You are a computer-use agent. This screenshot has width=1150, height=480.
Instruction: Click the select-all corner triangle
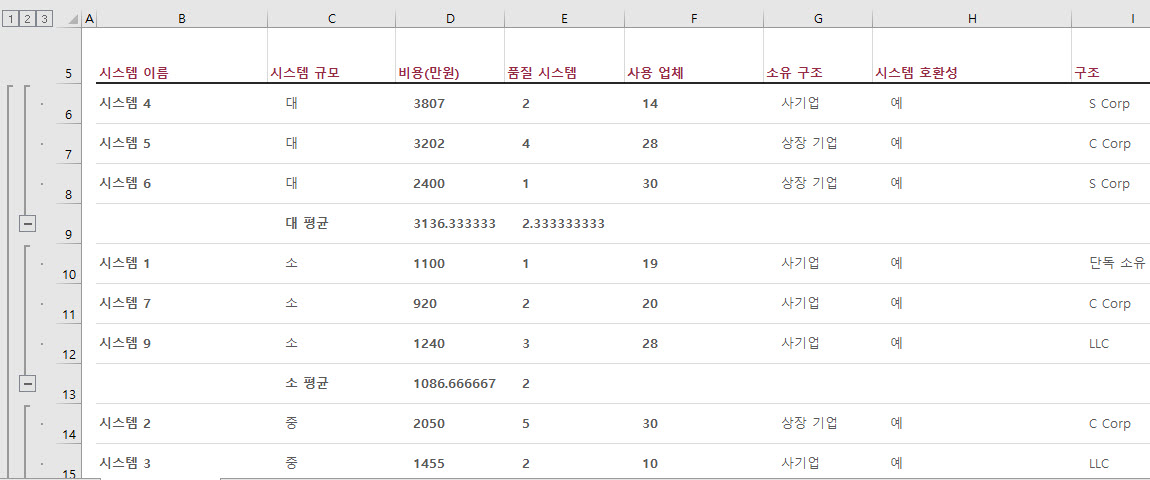click(72, 19)
